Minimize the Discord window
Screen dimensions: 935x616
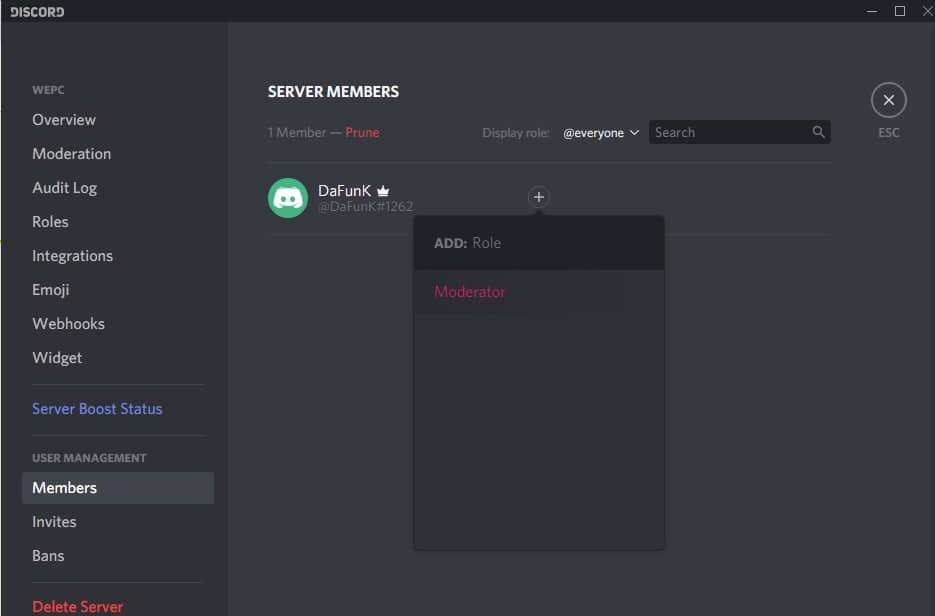tap(872, 11)
